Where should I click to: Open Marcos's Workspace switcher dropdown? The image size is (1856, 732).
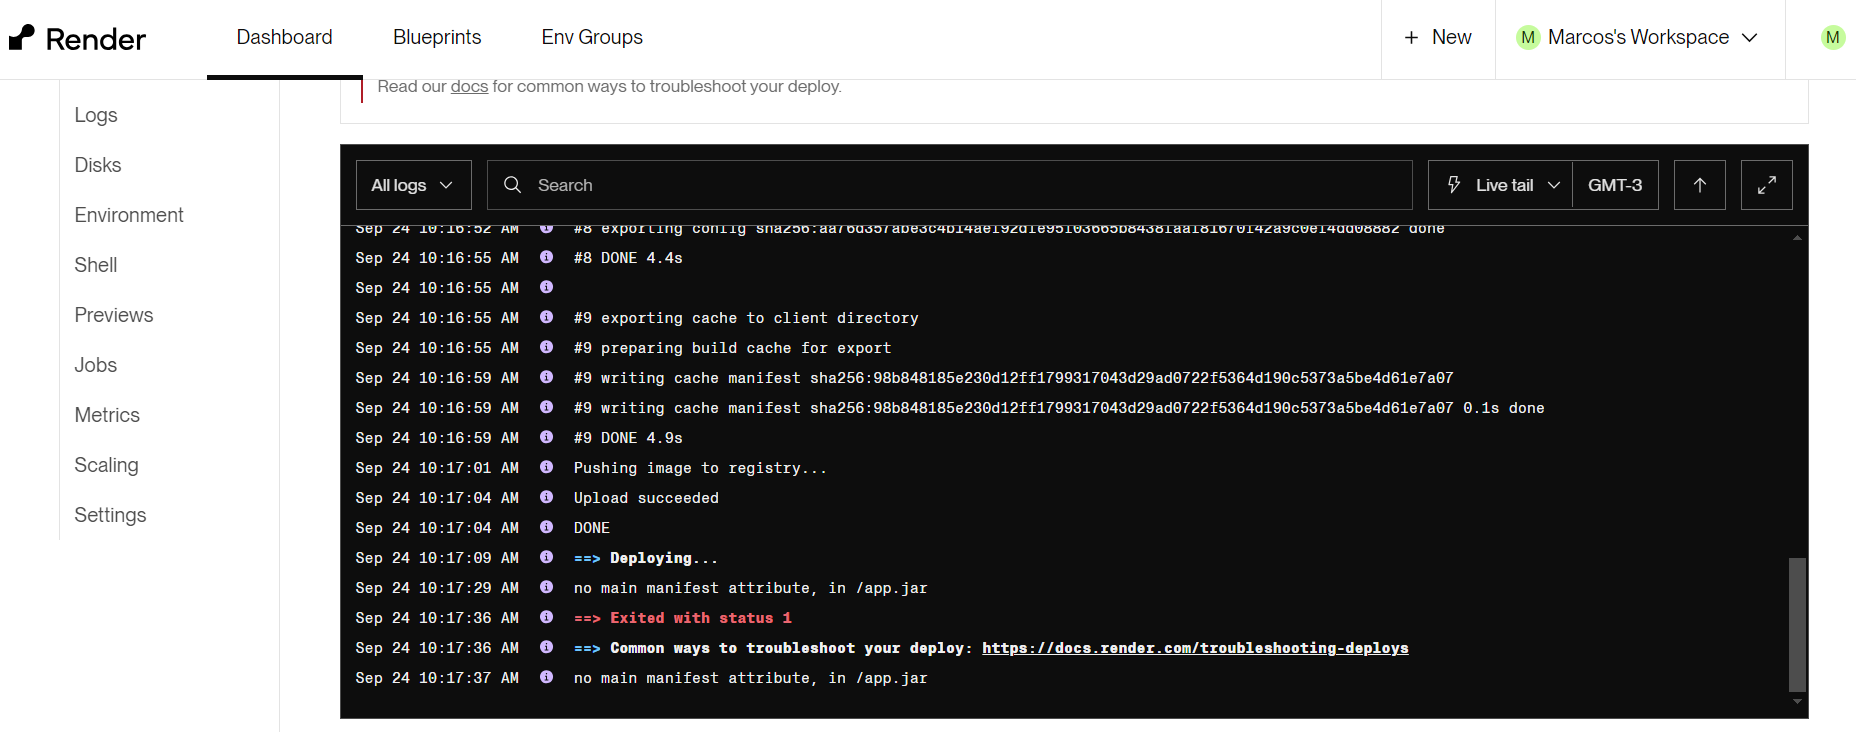pyautogui.click(x=1640, y=38)
